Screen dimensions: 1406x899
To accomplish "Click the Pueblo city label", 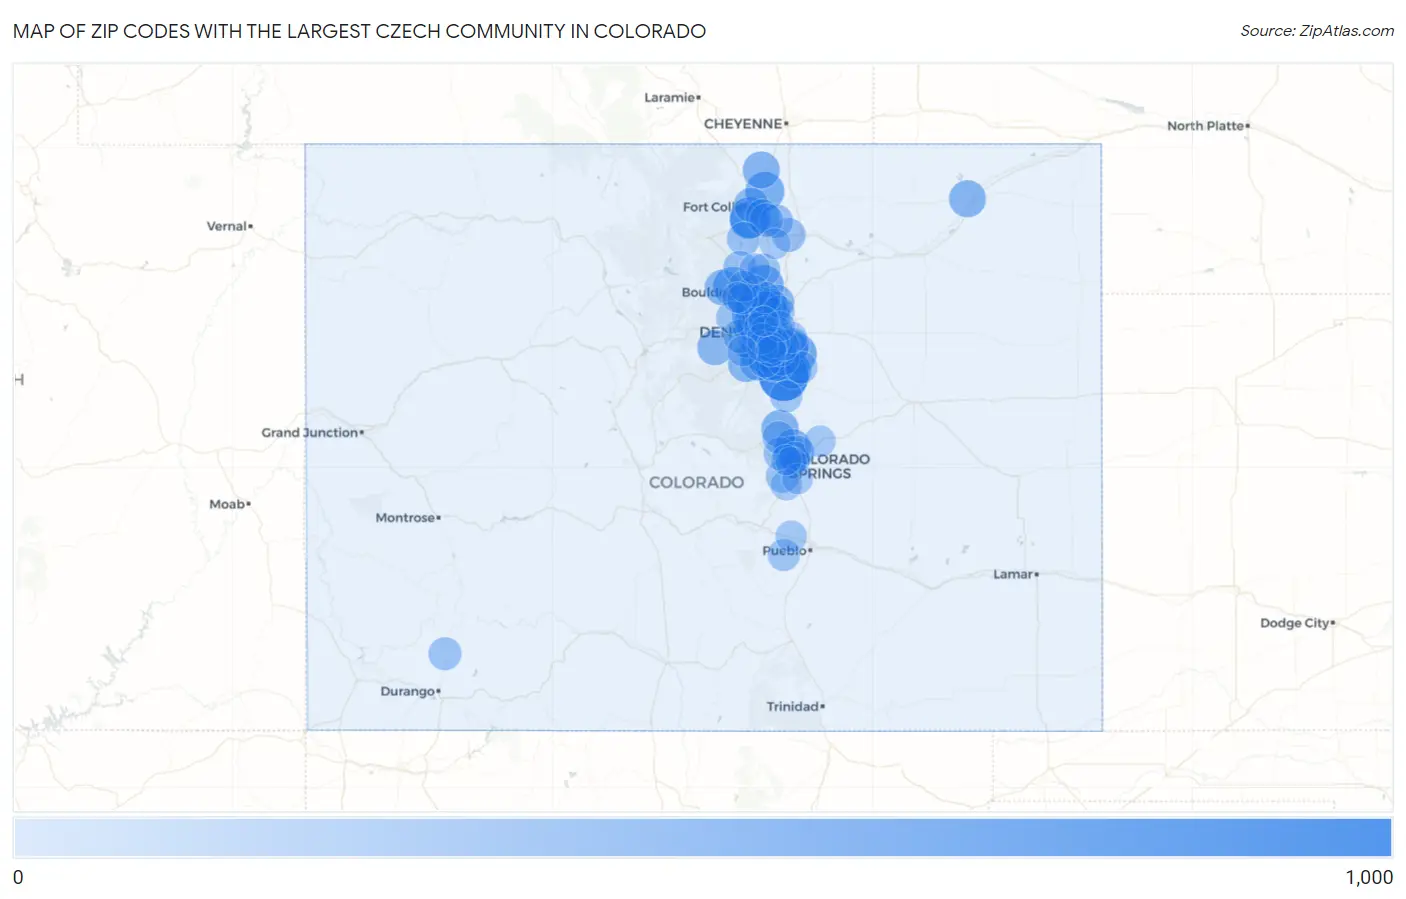I will coord(787,551).
